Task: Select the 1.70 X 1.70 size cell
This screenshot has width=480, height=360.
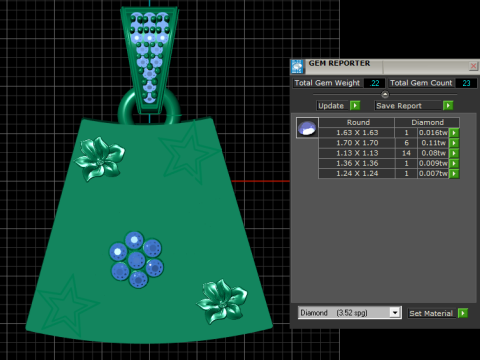Action: point(357,143)
